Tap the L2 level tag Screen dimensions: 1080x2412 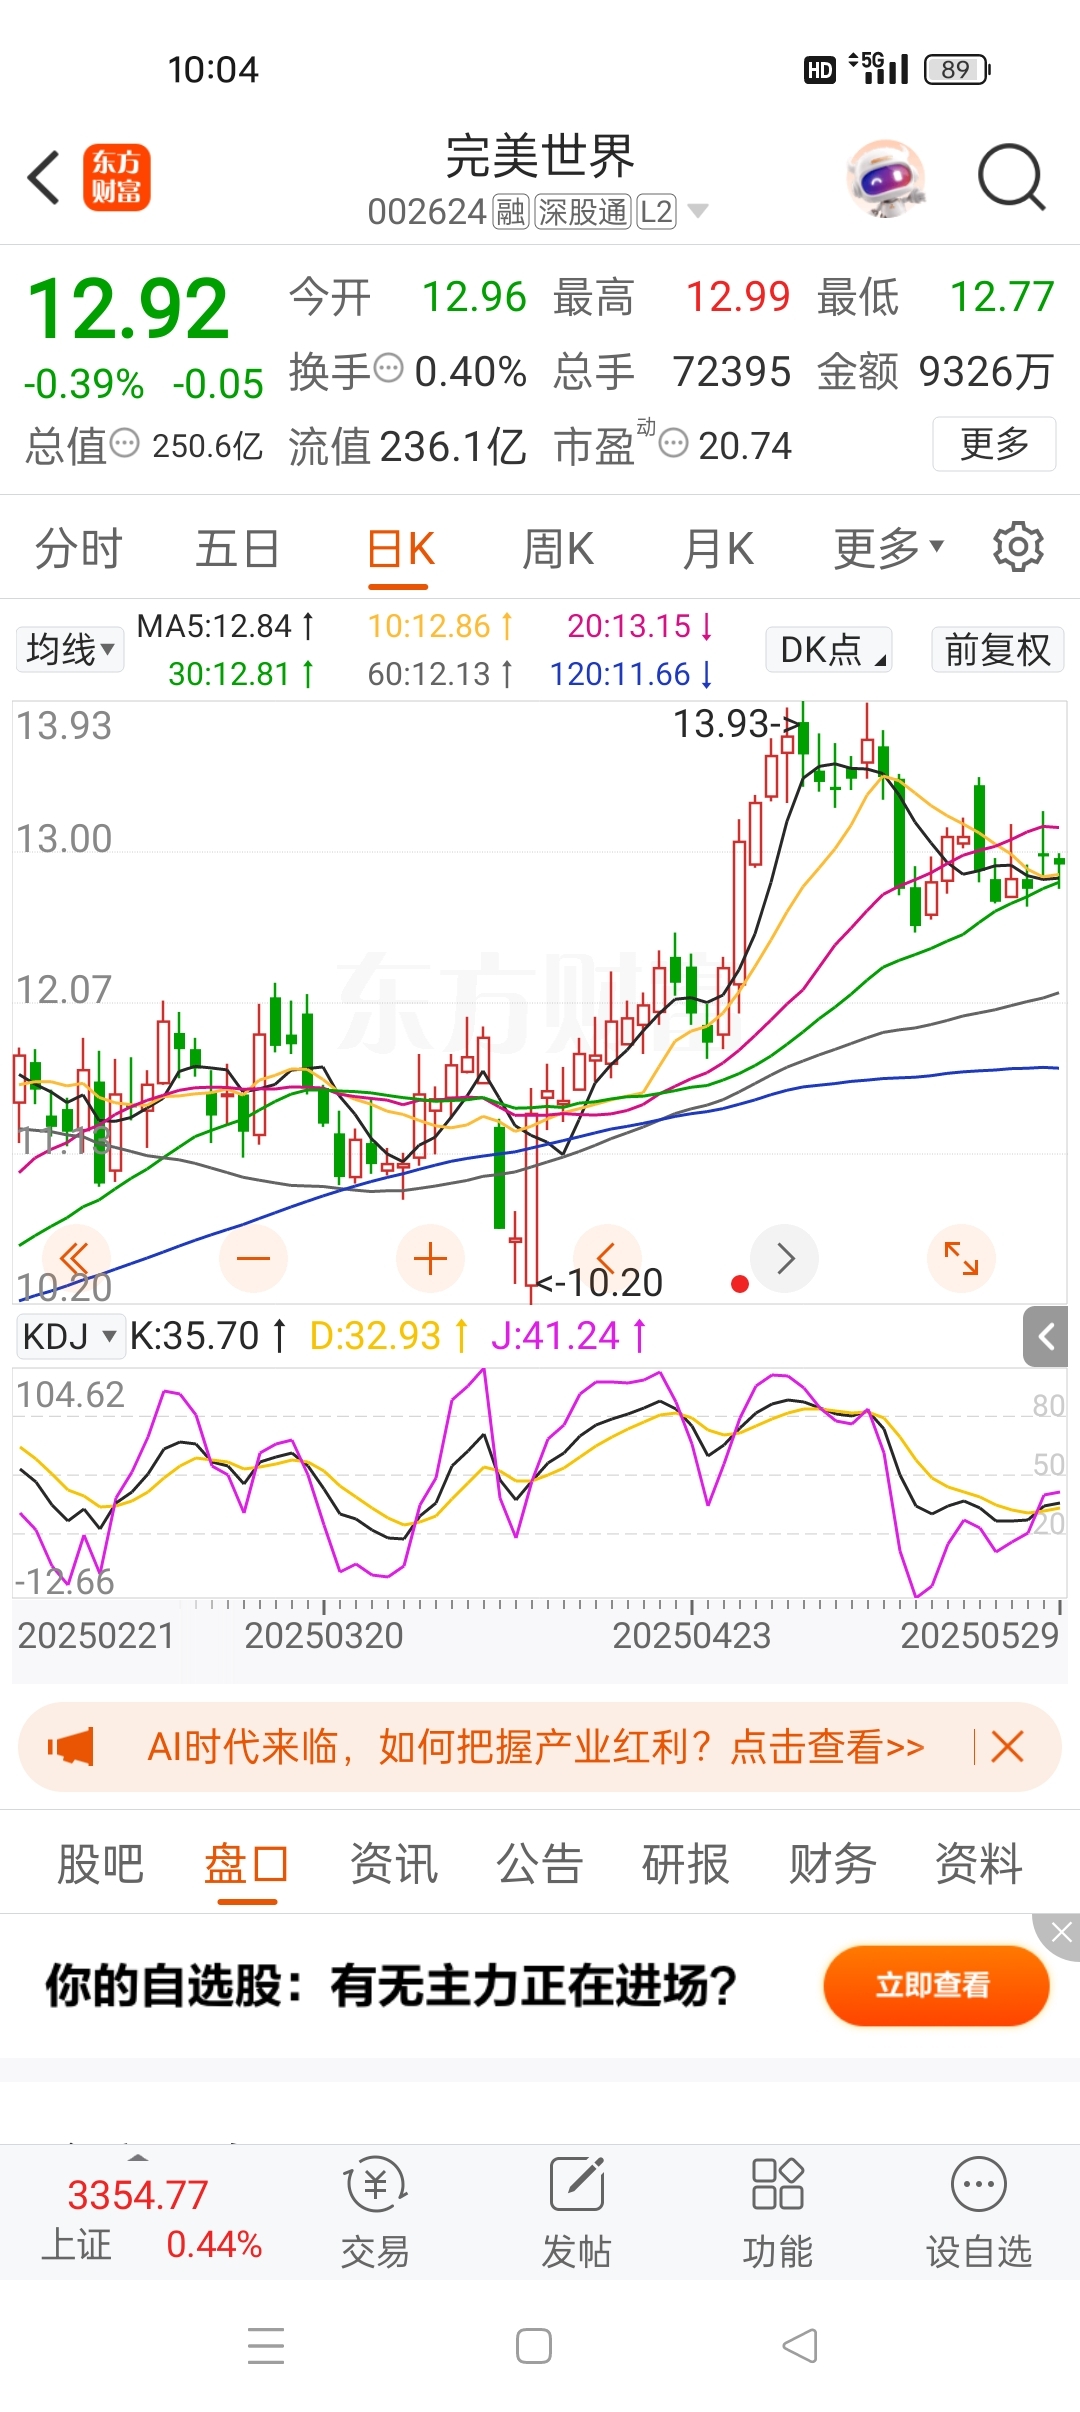click(656, 212)
